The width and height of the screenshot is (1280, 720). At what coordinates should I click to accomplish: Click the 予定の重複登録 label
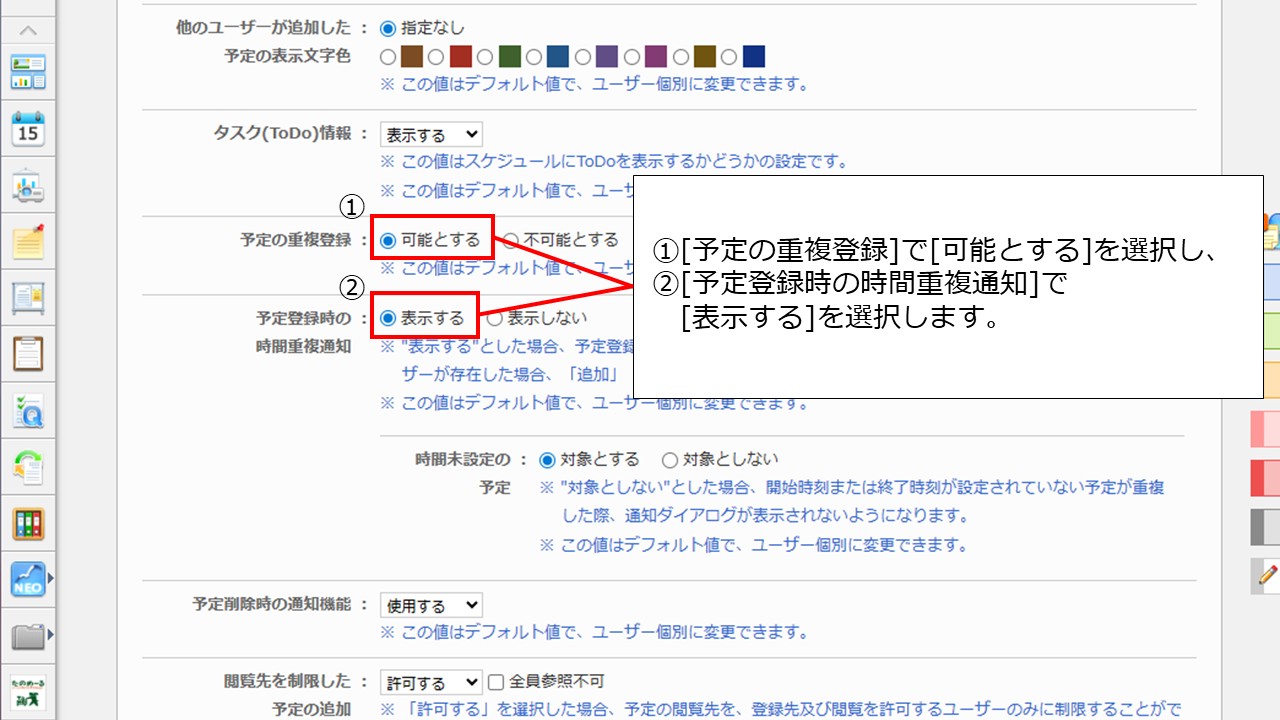(x=296, y=240)
